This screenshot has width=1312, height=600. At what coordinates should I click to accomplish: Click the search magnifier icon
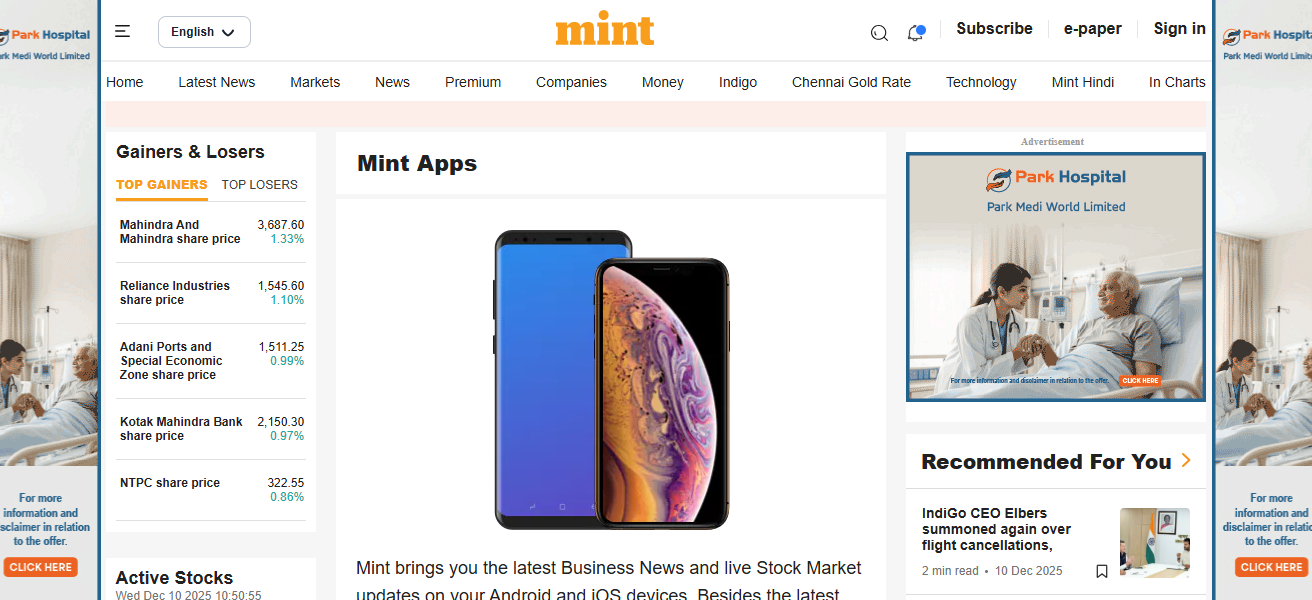click(x=879, y=33)
